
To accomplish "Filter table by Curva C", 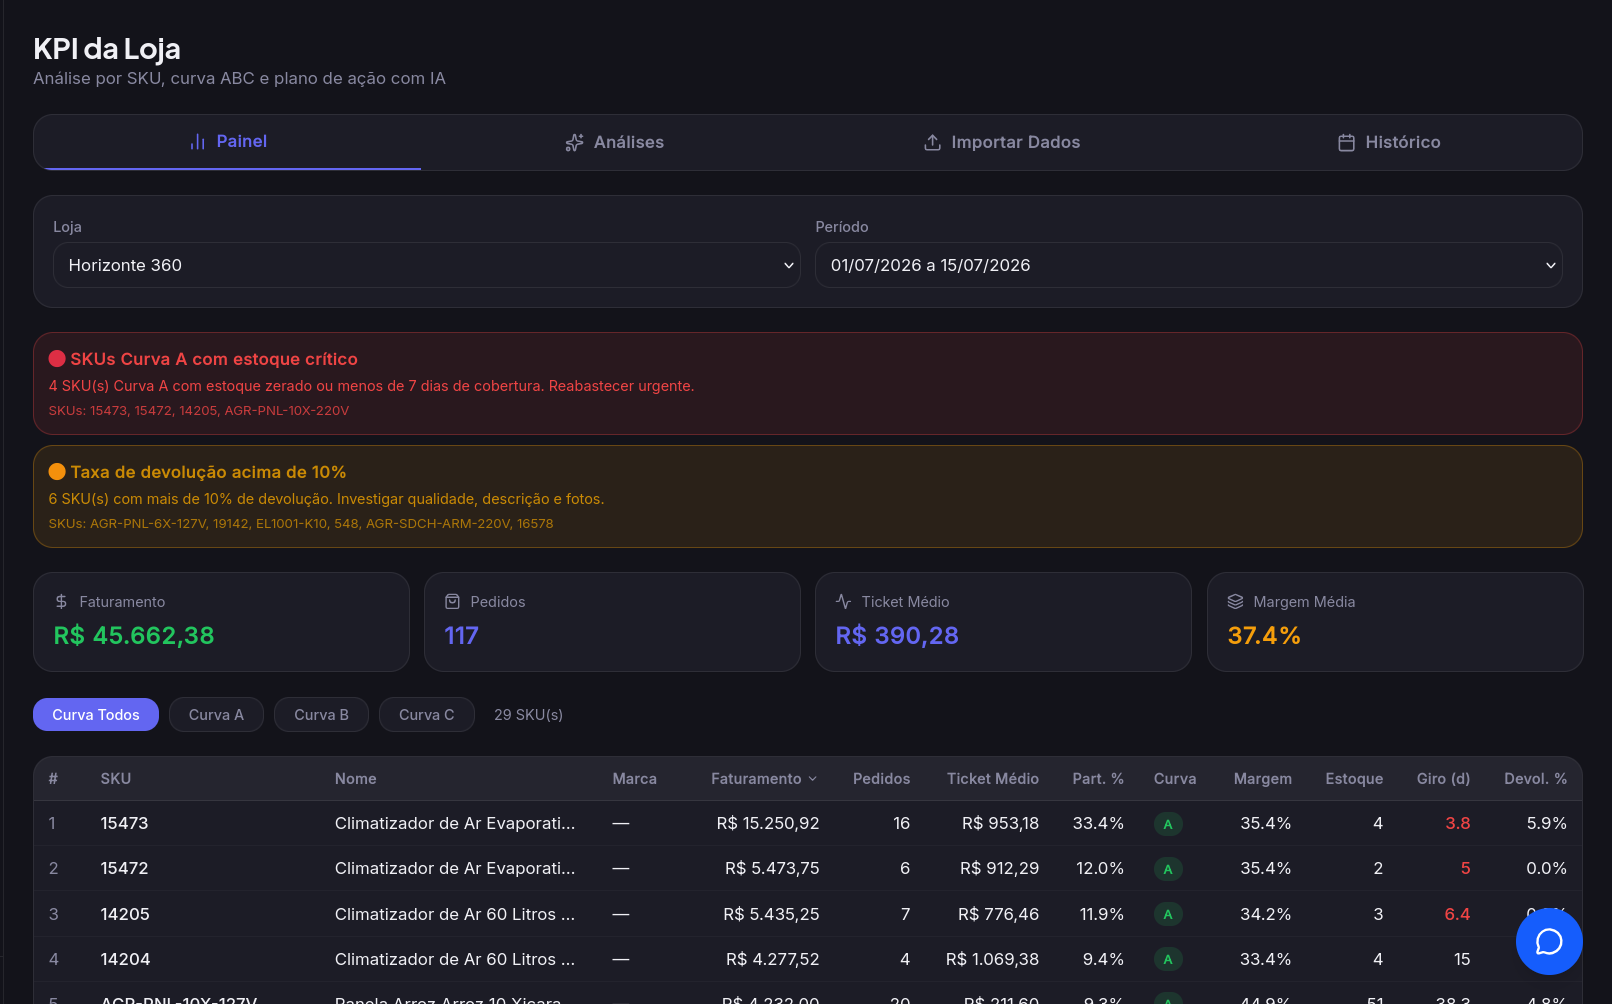I will 426,715.
